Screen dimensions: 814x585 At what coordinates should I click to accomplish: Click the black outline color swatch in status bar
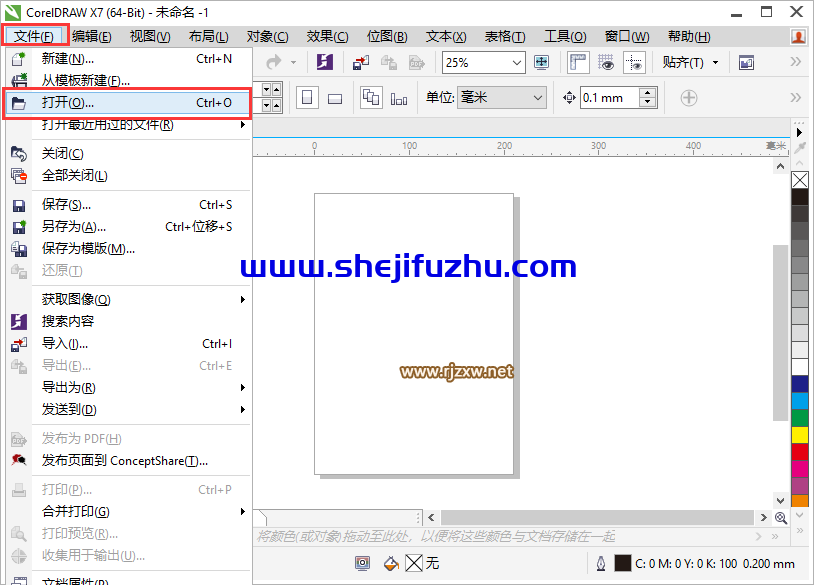click(622, 563)
